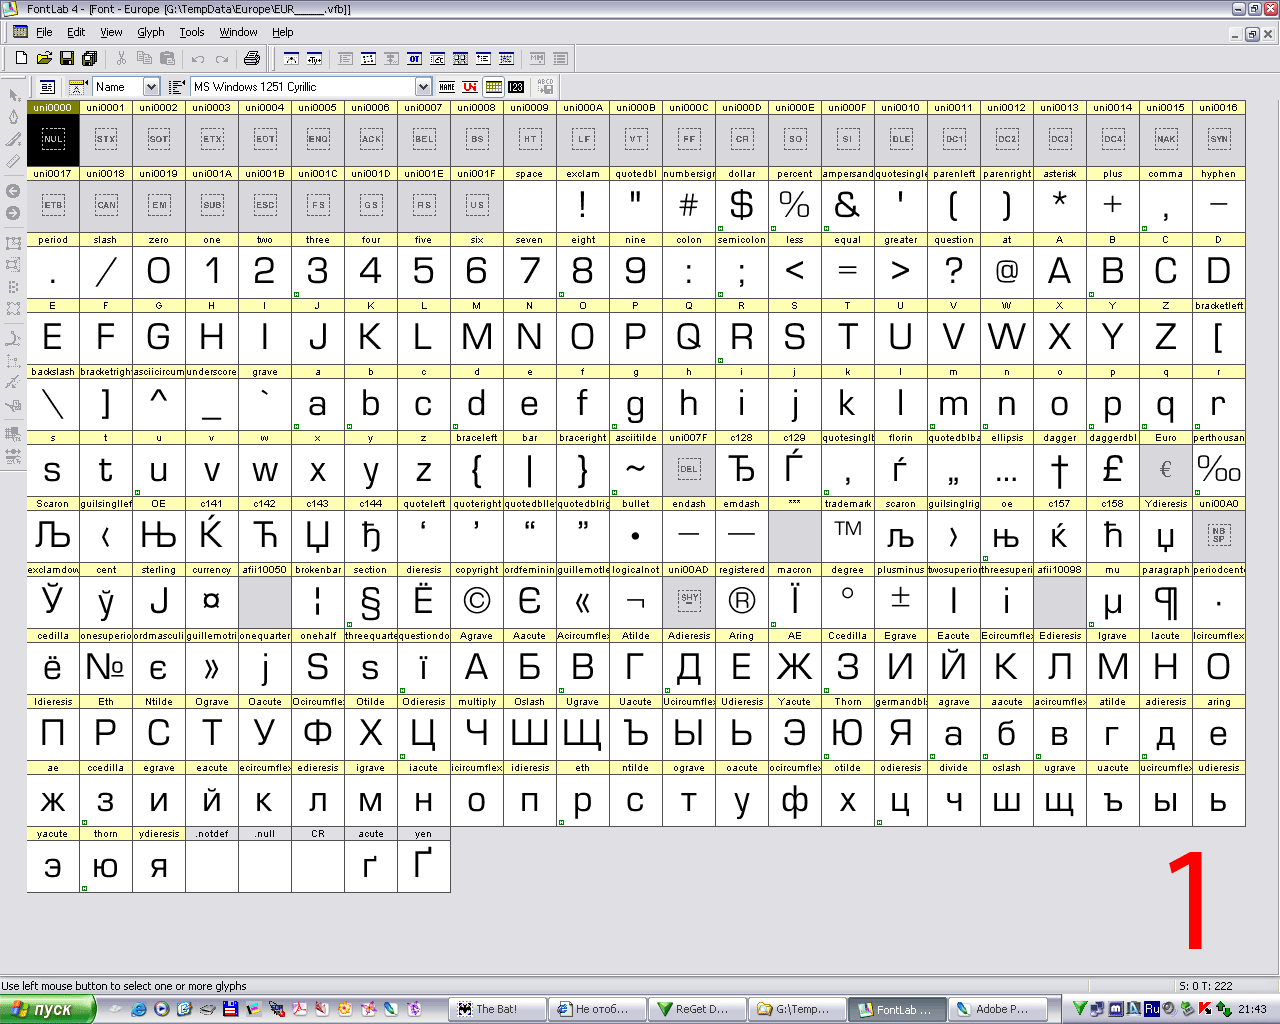Create a new font with the New icon
The width and height of the screenshot is (1280, 1024).
[x=21, y=59]
